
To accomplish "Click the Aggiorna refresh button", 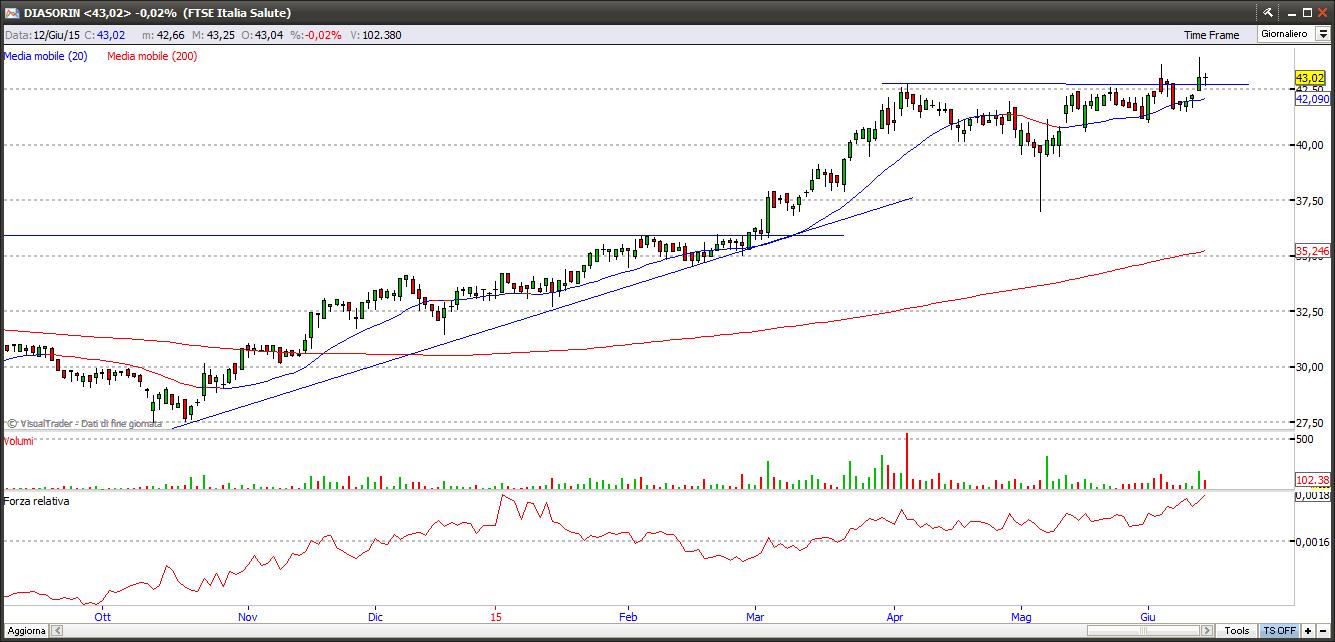I will [24, 631].
